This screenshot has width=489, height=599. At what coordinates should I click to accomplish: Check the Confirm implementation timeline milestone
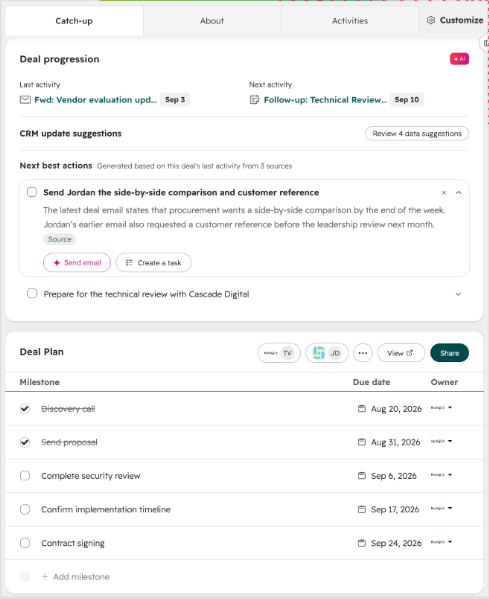coord(25,509)
